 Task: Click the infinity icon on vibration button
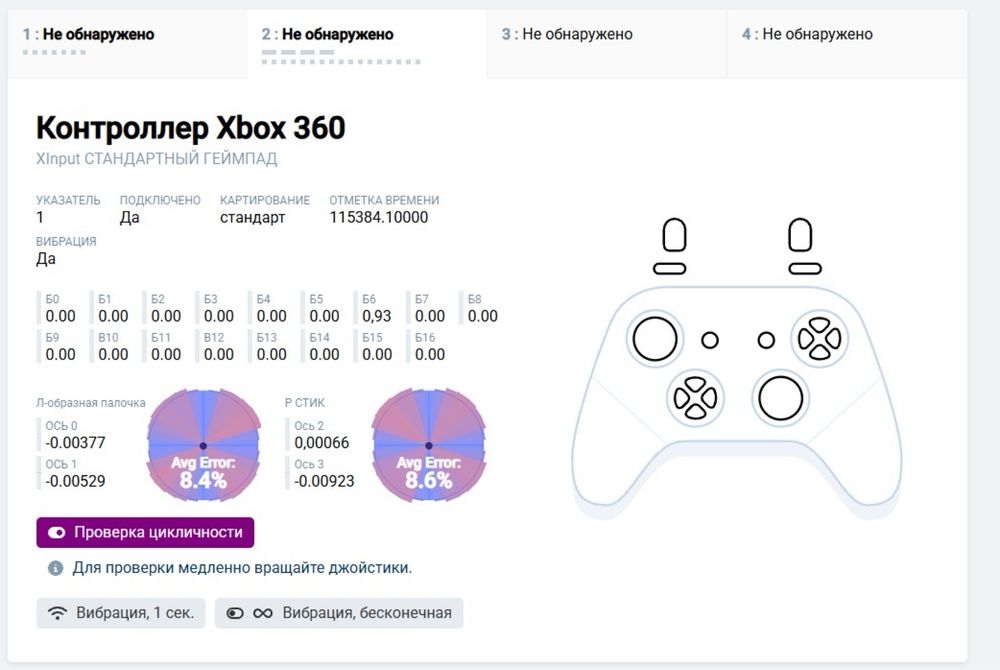pos(263,613)
